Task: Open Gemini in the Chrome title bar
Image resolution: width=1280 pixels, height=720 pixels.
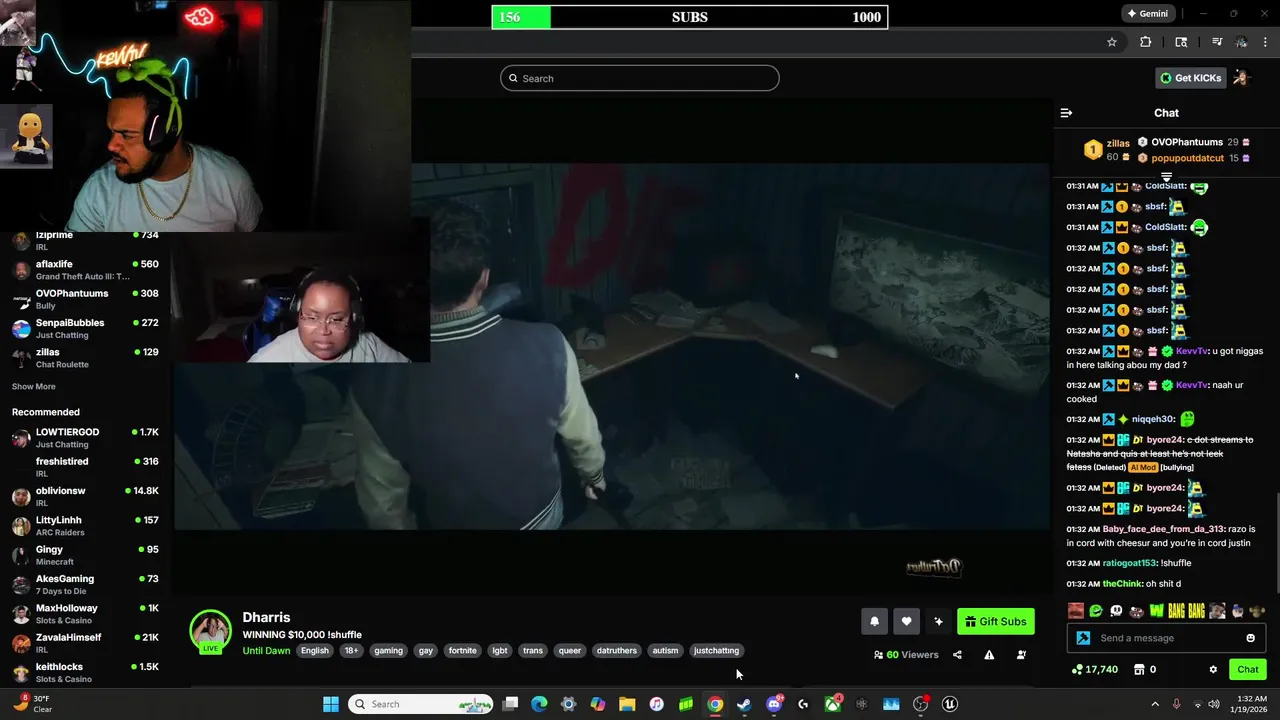Action: 1147,14
